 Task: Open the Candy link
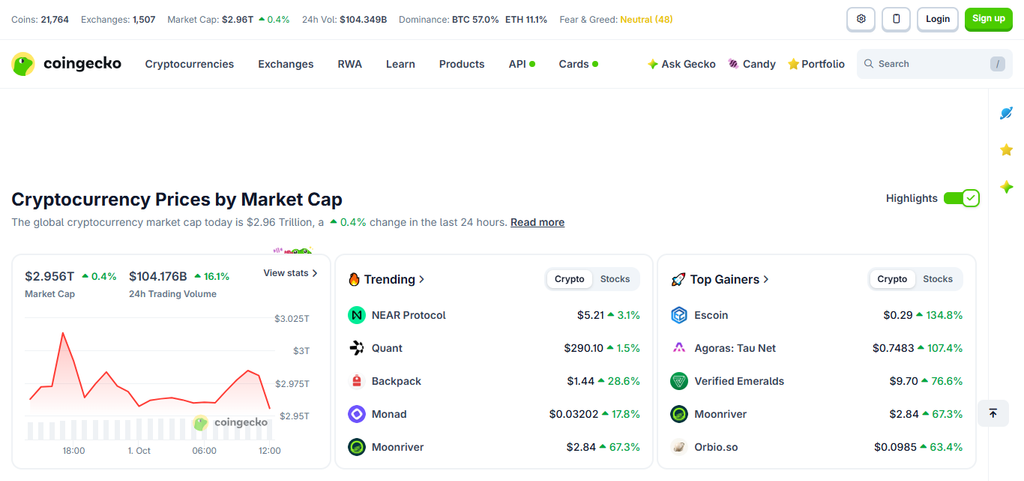pos(752,64)
